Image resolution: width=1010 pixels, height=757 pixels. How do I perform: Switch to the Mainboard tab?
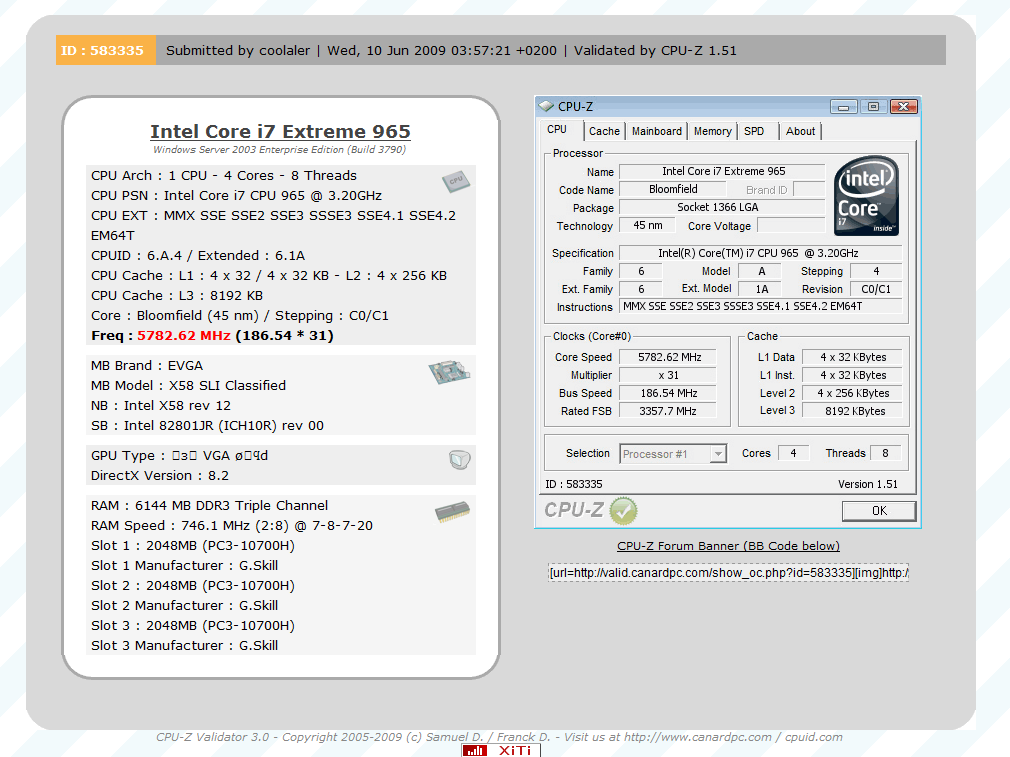click(656, 131)
